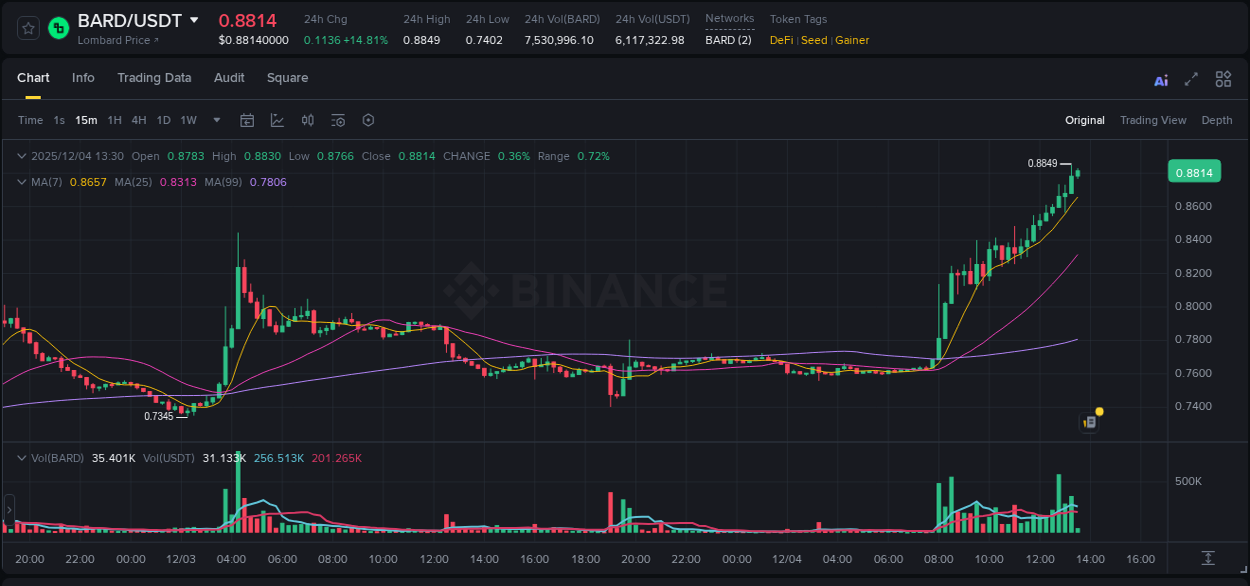Open the BARD/USDT pair dropdown

pyautogui.click(x=196, y=19)
